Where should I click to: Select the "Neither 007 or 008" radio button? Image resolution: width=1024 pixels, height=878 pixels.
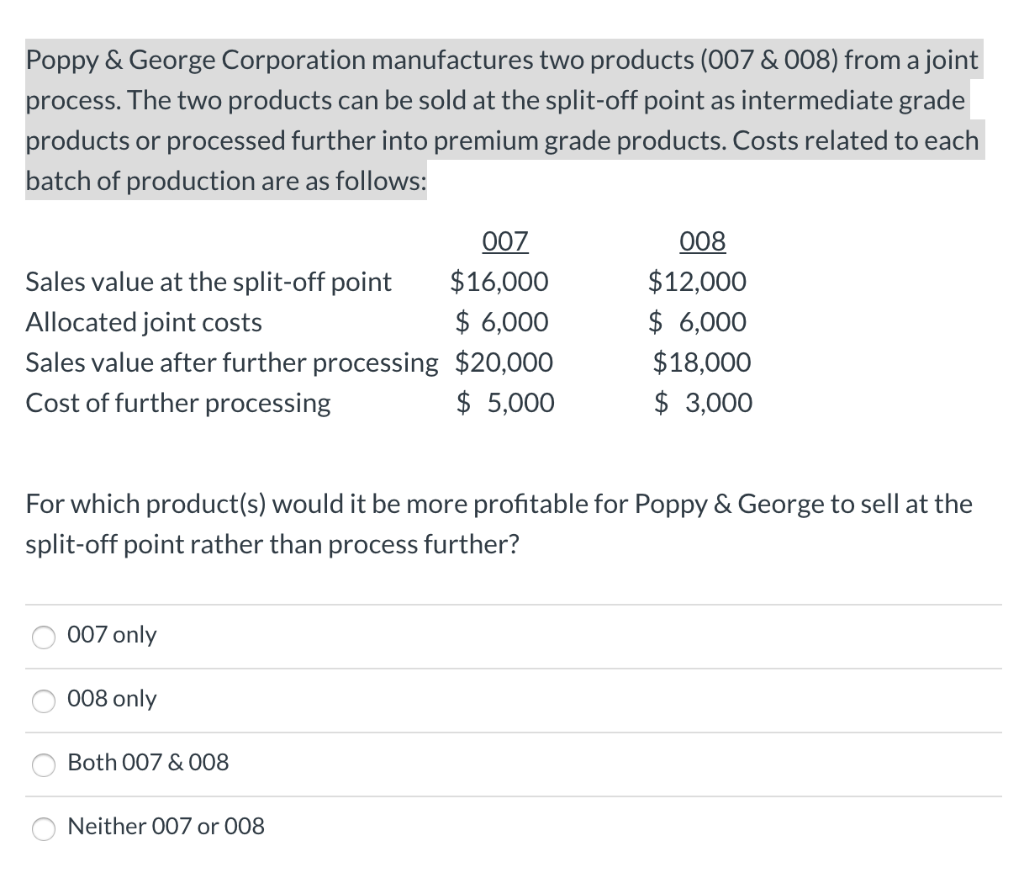43,829
